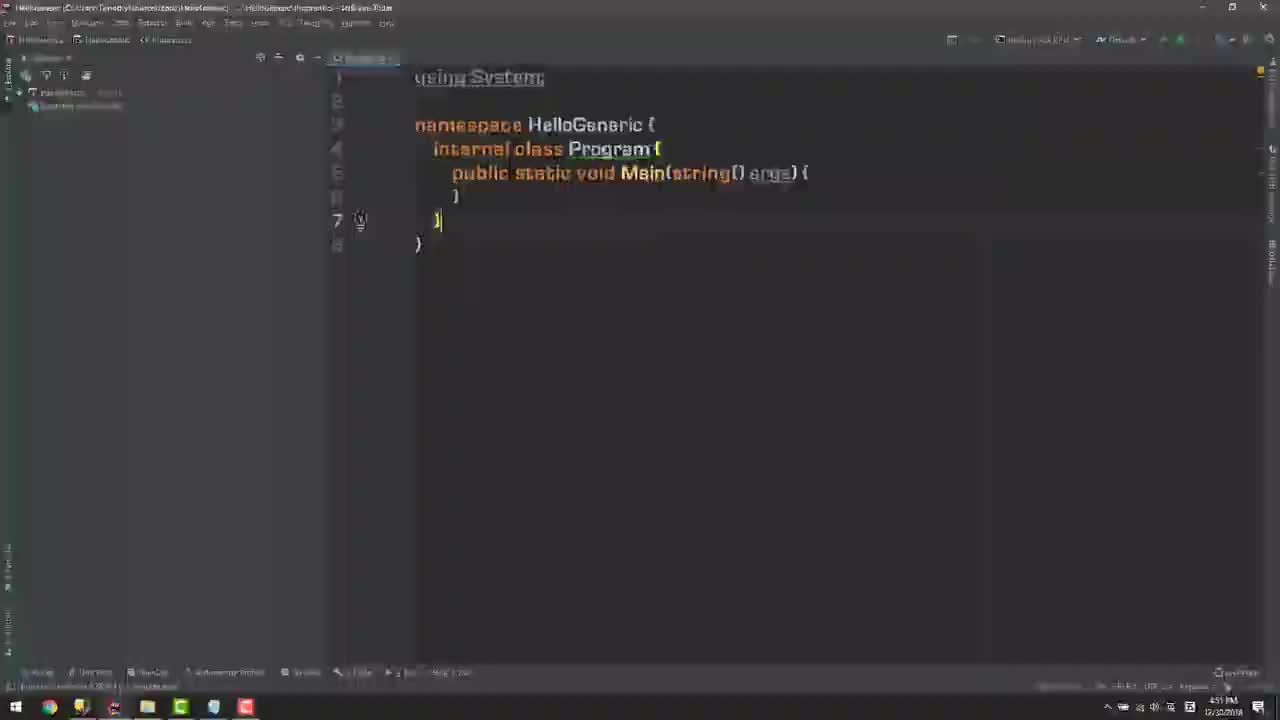This screenshot has height=720, width=1280.
Task: Open File Explorer from the taskbar
Action: coord(147,707)
